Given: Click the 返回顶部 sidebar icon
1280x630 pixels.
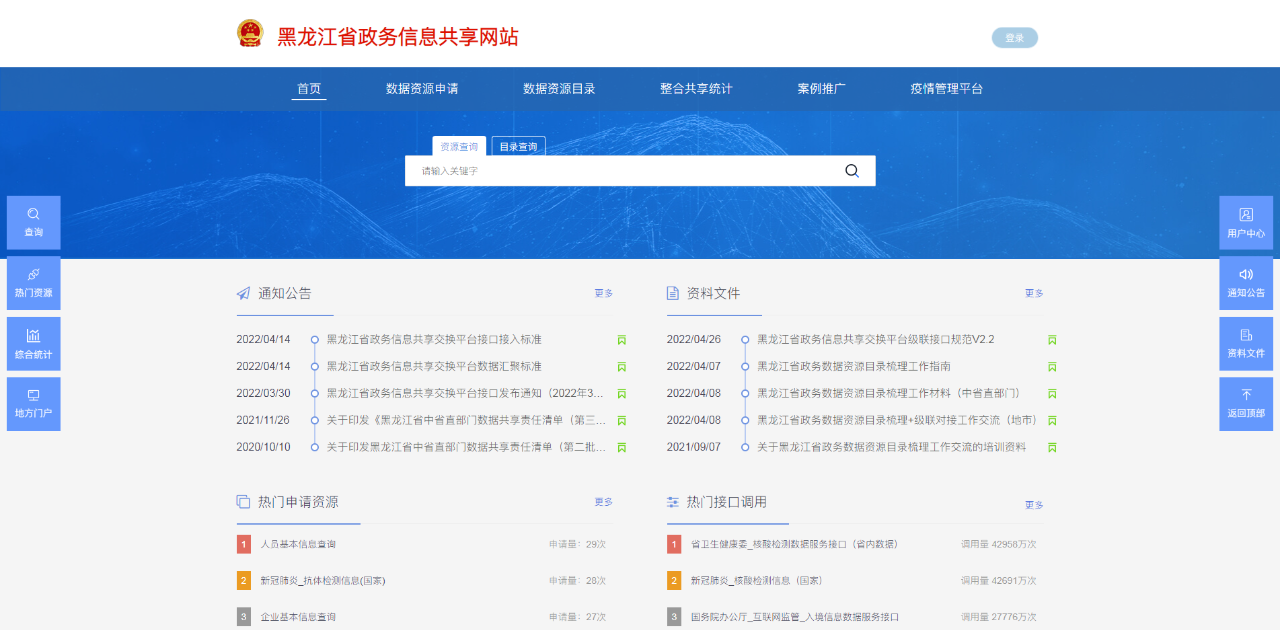Looking at the screenshot, I should point(1246,404).
